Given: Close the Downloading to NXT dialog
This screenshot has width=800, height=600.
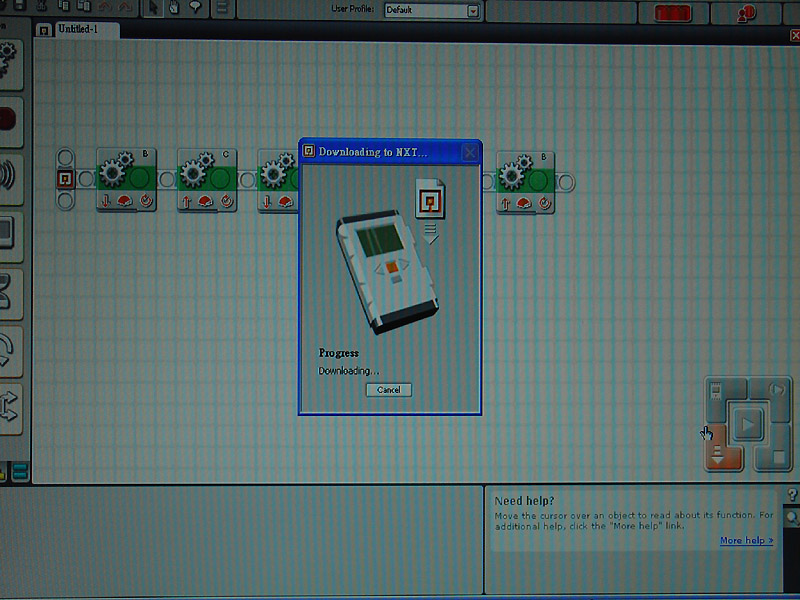Looking at the screenshot, I should (470, 152).
